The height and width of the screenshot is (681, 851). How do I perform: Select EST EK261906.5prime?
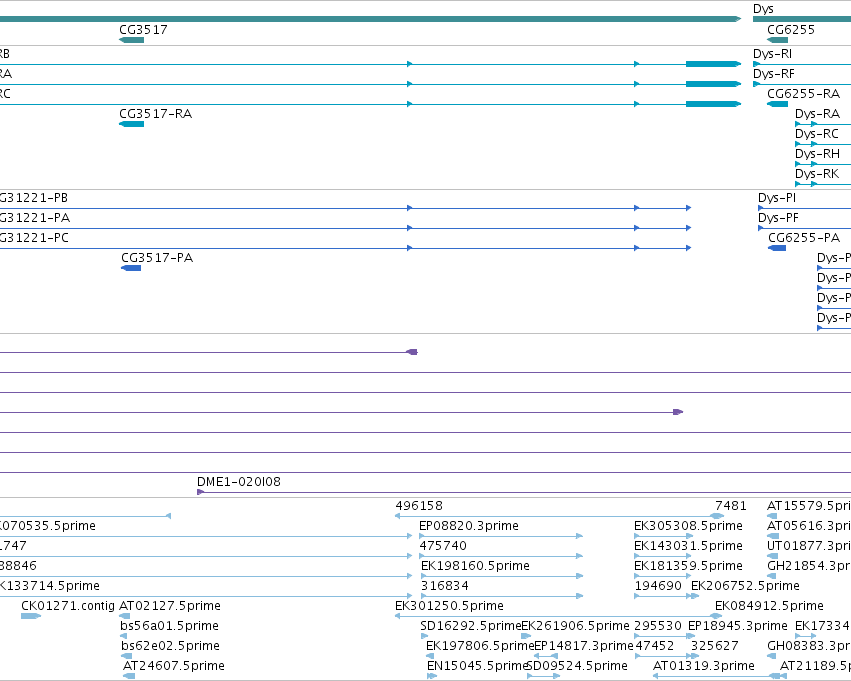(575, 626)
